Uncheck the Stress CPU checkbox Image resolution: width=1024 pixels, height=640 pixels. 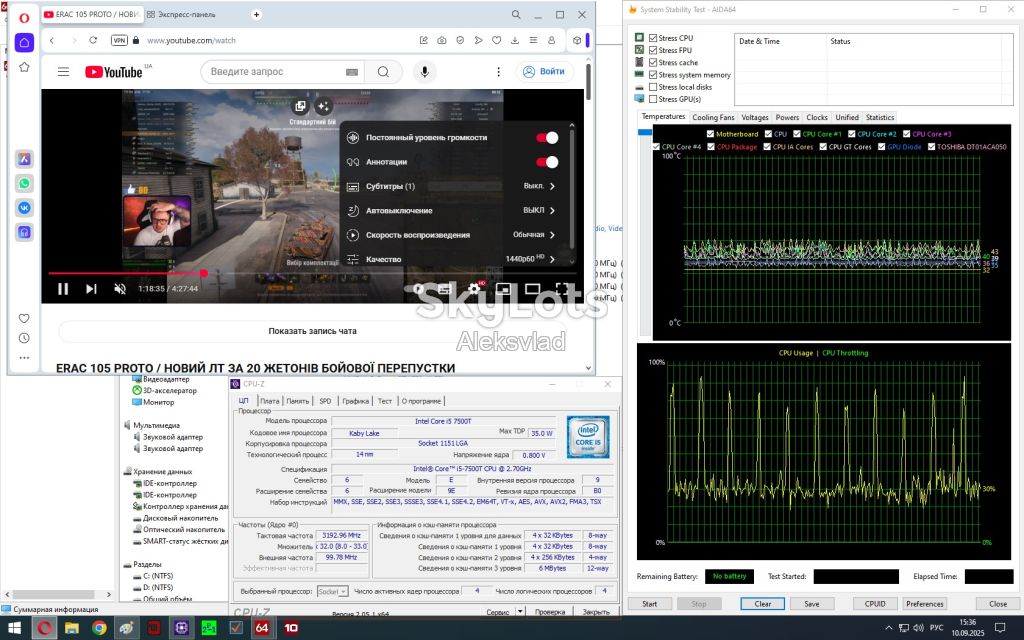point(653,38)
